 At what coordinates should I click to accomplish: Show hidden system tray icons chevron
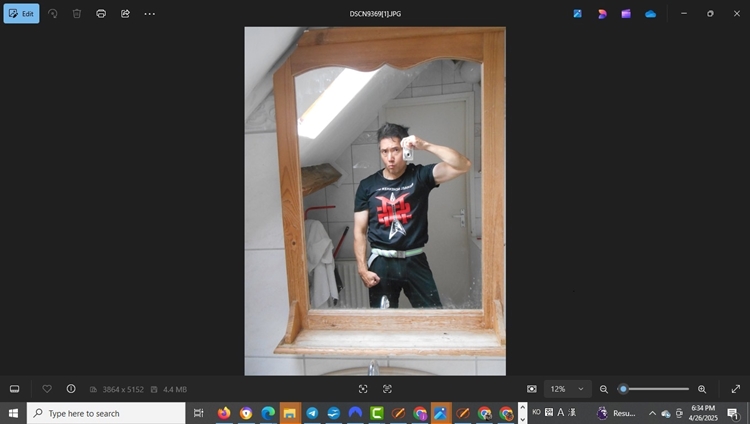point(652,413)
